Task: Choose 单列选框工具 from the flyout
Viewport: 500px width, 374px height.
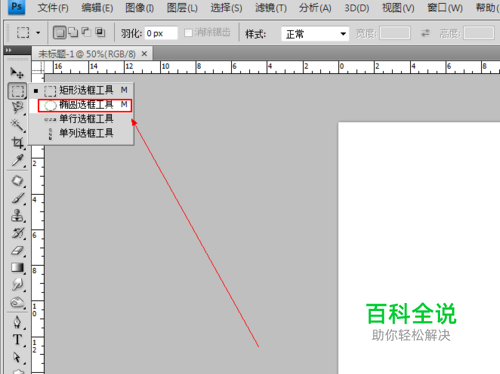Action: point(81,133)
